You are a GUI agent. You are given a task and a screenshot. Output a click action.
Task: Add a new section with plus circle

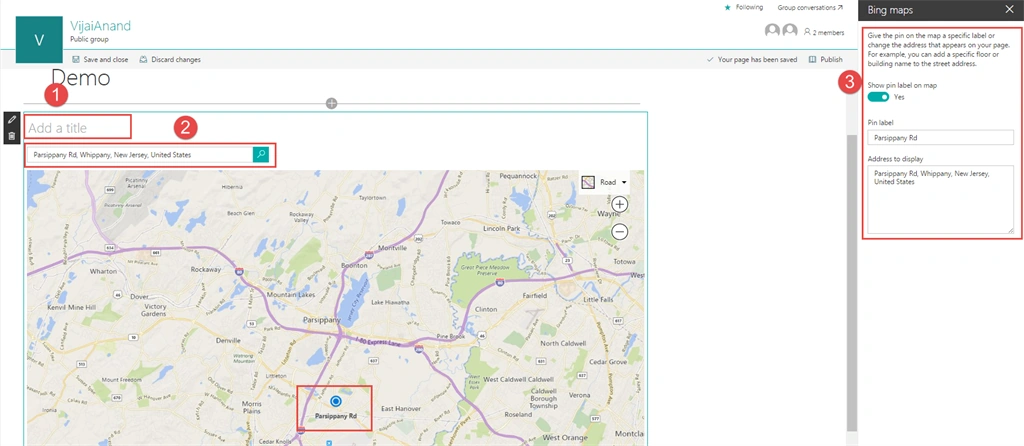point(332,103)
